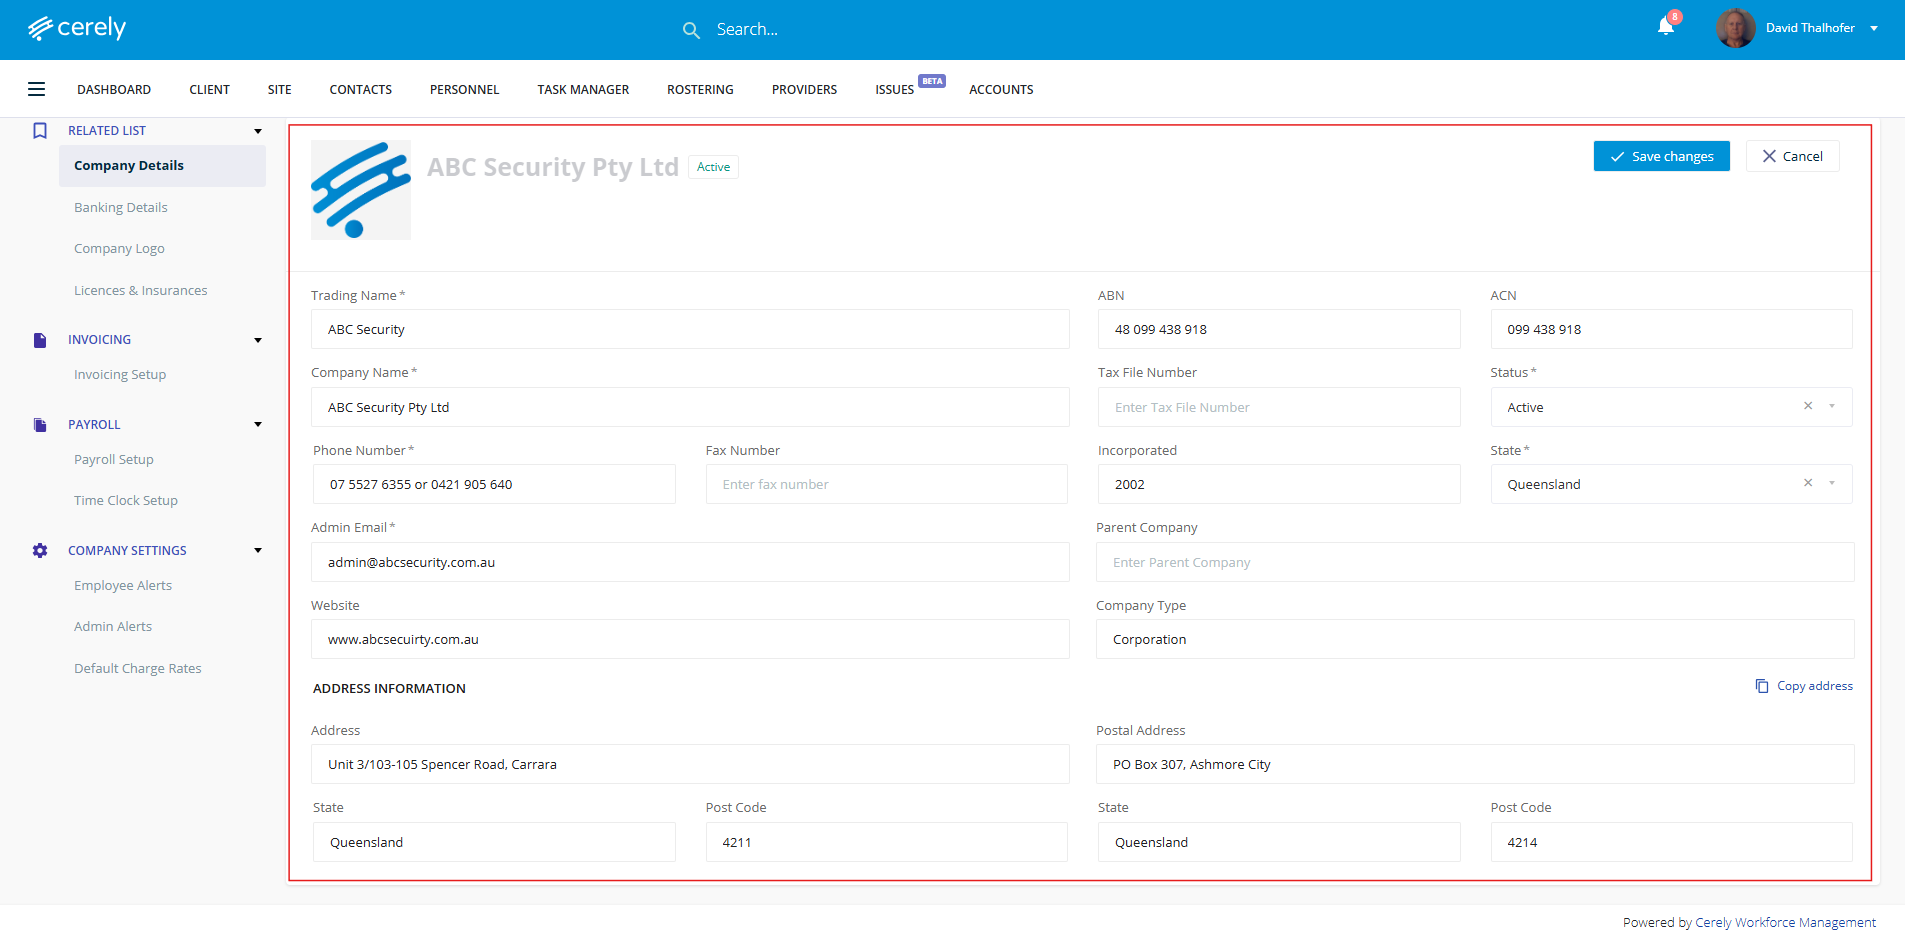This screenshot has height=933, width=1905.
Task: Open the Status dropdown arrow
Action: [1832, 406]
